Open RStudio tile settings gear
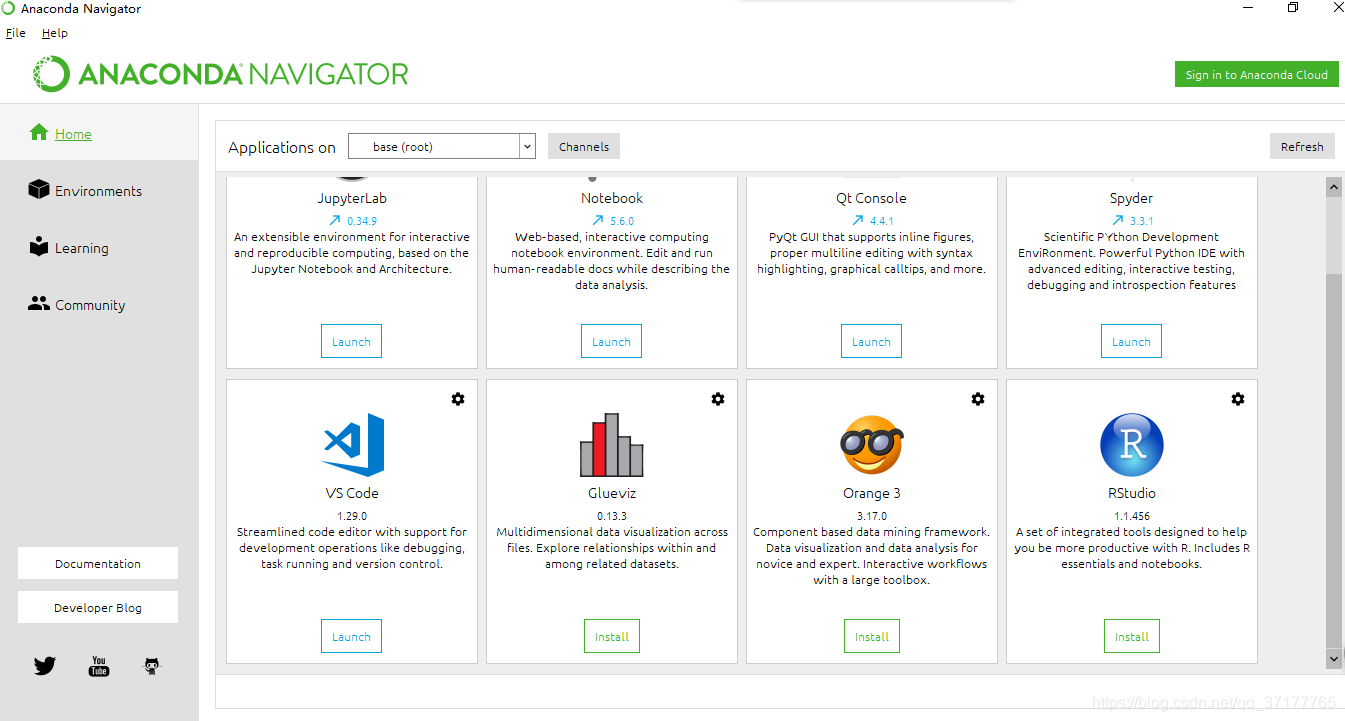This screenshot has width=1345, height=721. pos(1238,399)
